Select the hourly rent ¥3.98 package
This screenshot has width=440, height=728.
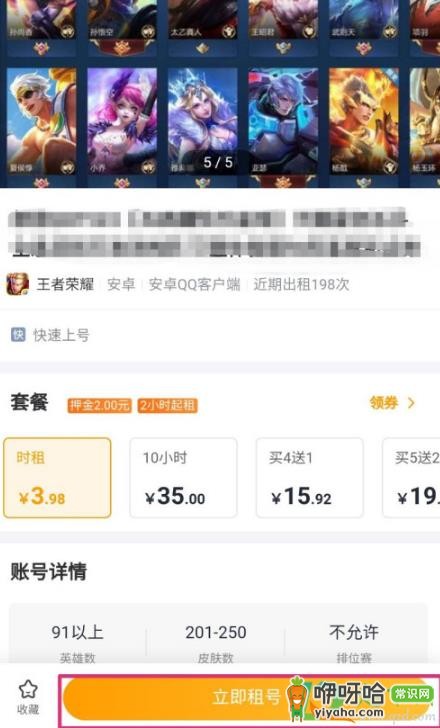tap(57, 477)
